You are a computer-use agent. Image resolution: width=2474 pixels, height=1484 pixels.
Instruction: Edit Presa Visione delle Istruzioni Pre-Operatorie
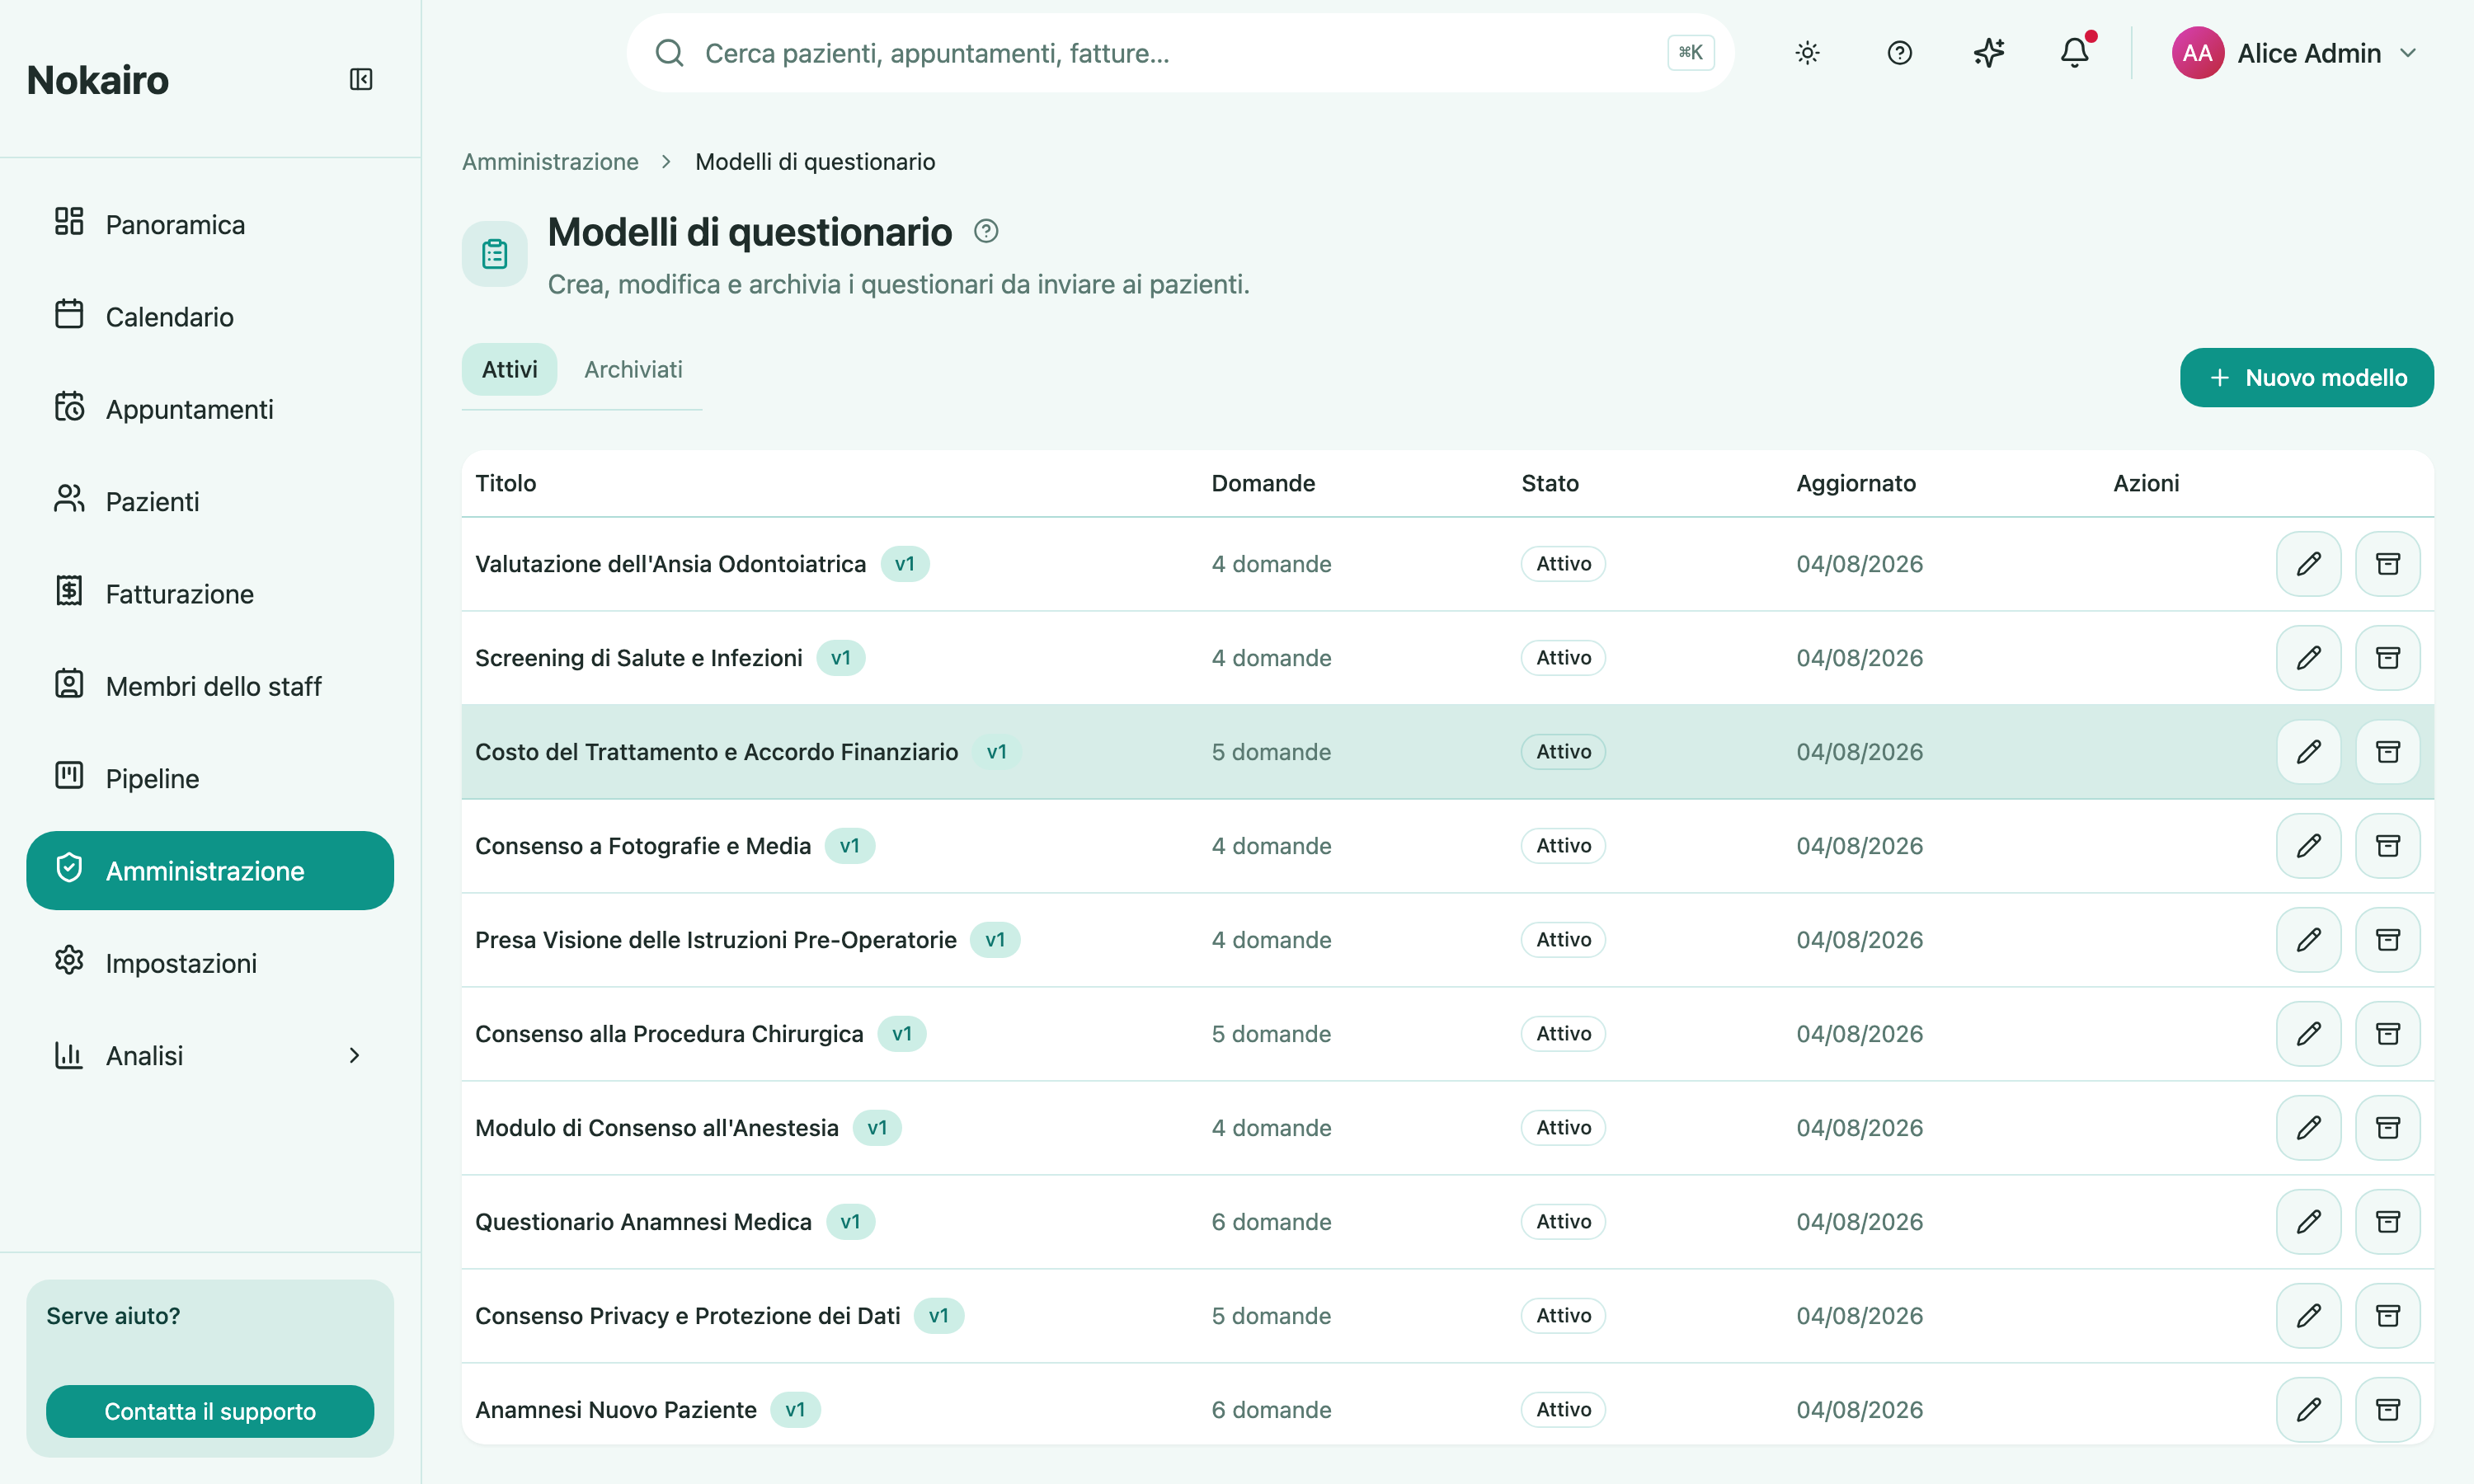point(2308,940)
